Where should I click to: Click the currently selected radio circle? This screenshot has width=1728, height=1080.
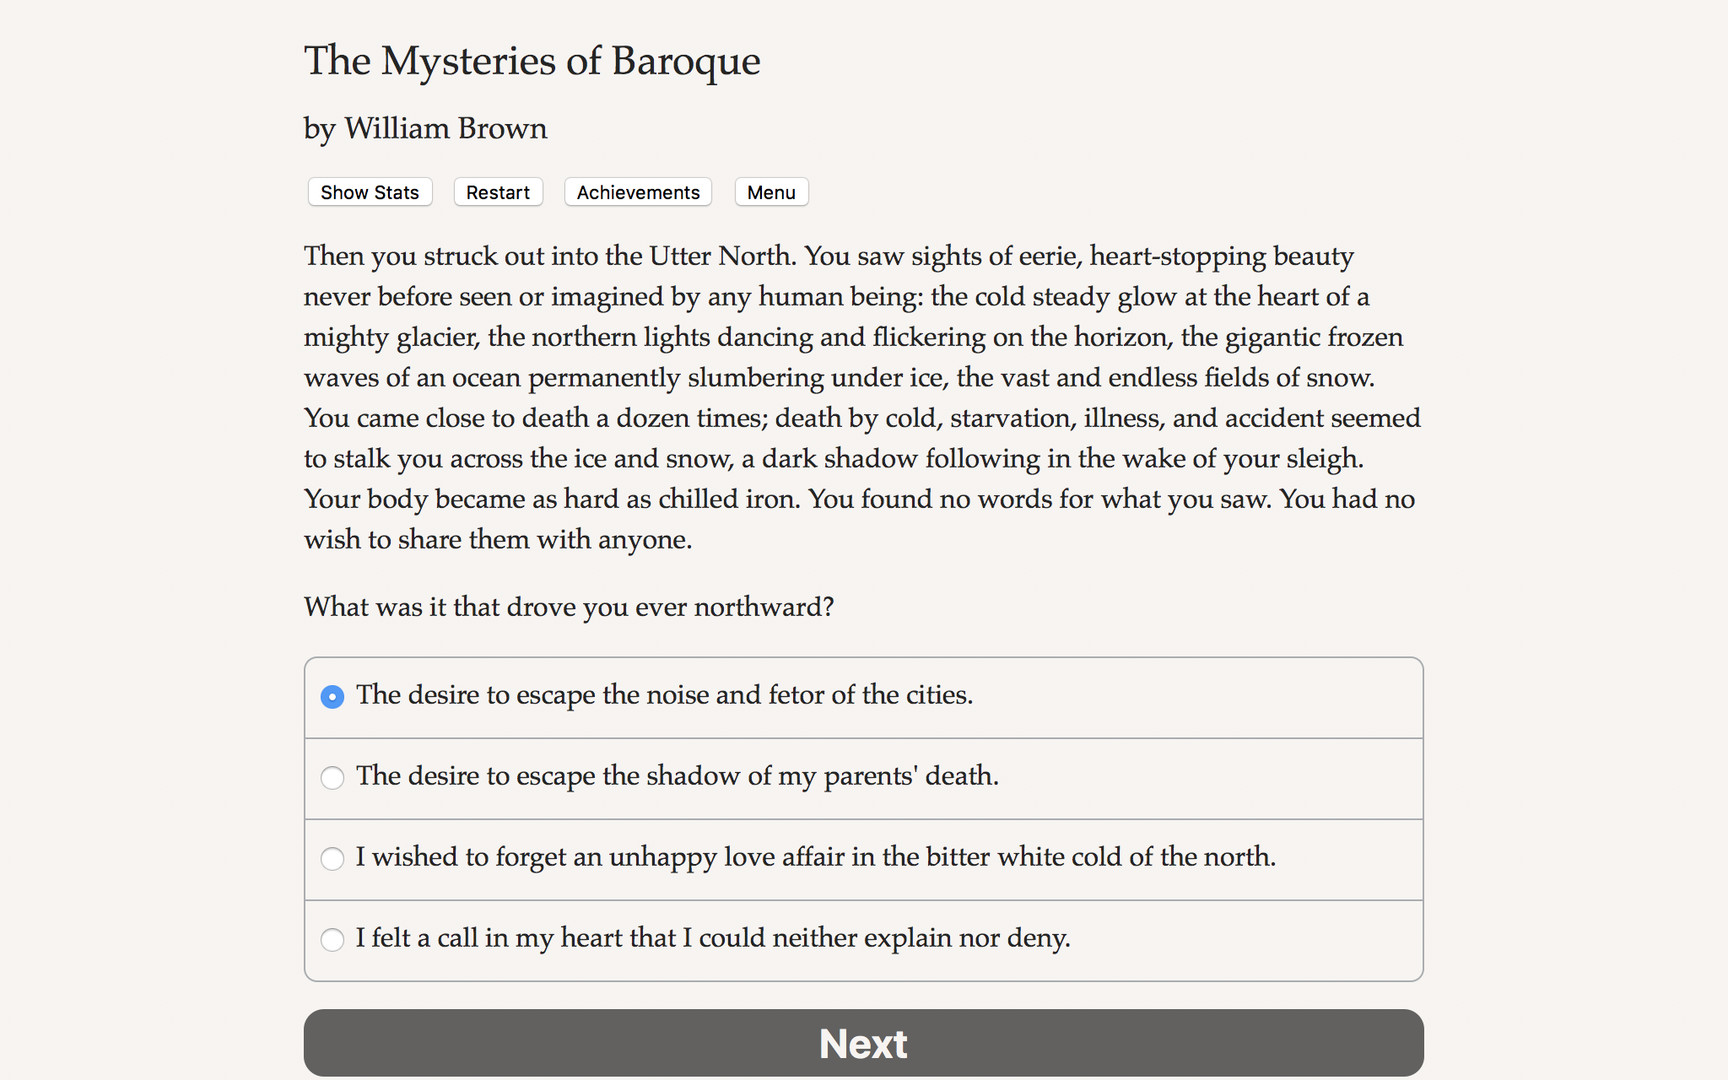(332, 696)
